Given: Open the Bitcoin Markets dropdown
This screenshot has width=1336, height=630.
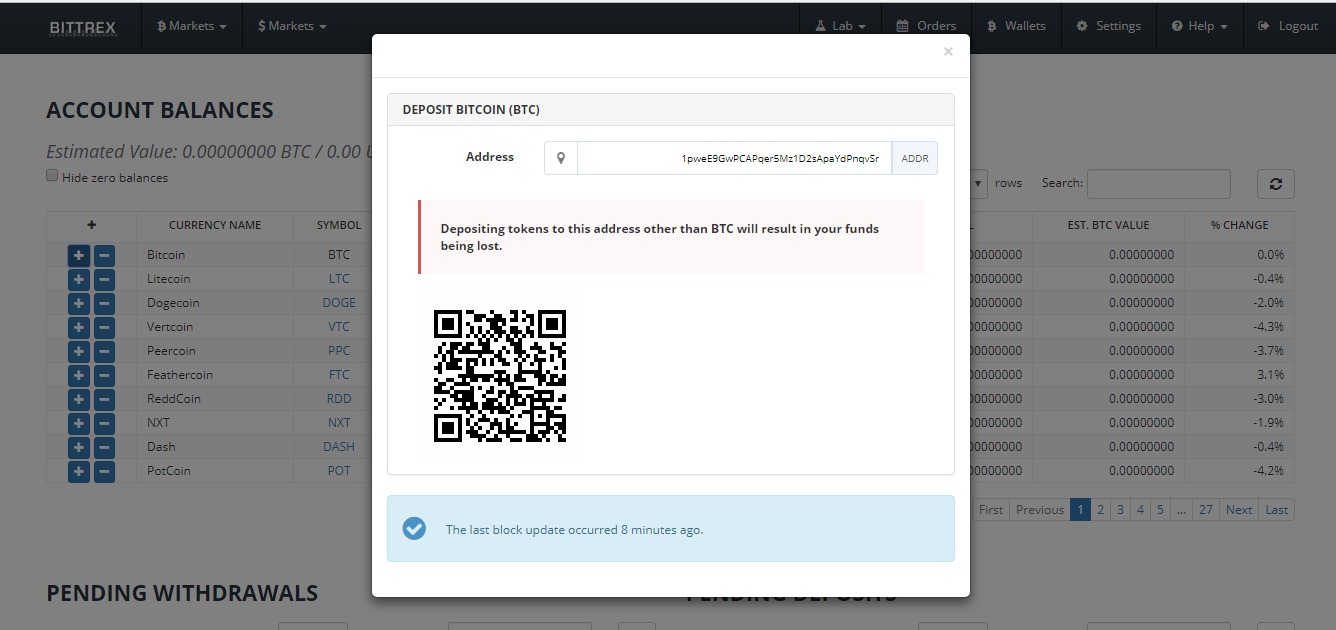Looking at the screenshot, I should [192, 26].
